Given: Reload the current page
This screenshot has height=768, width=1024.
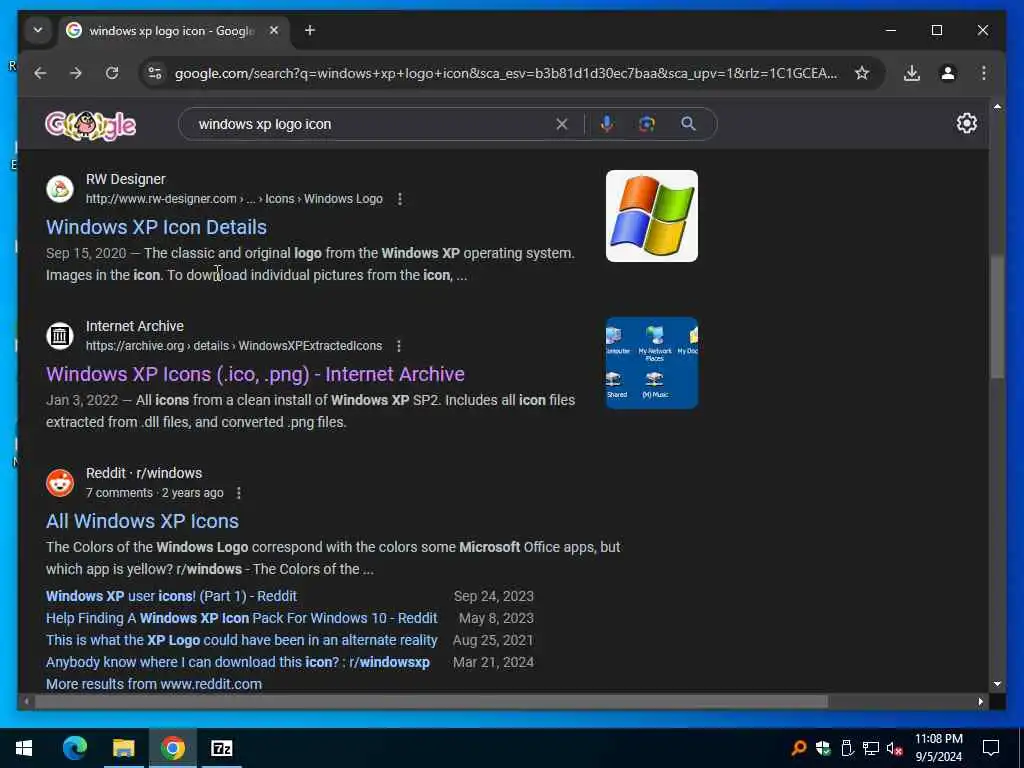Looking at the screenshot, I should pyautogui.click(x=112, y=73).
